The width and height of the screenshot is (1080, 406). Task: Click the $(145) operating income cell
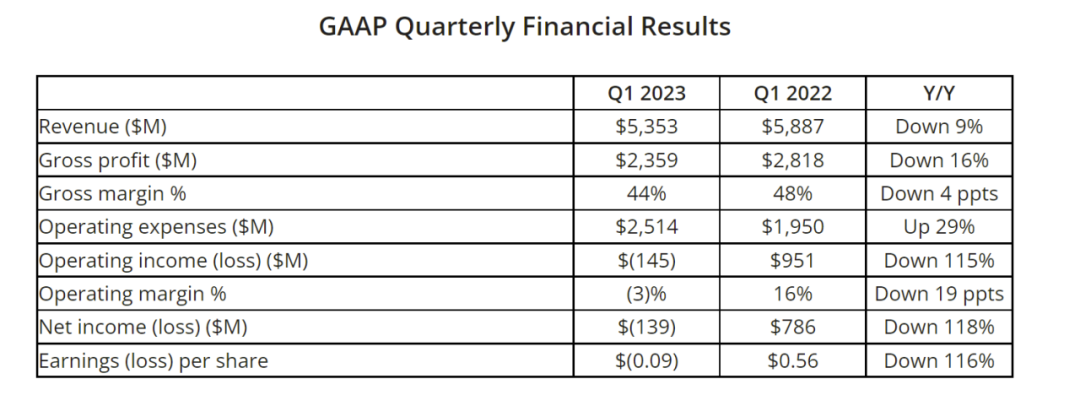coord(647,261)
